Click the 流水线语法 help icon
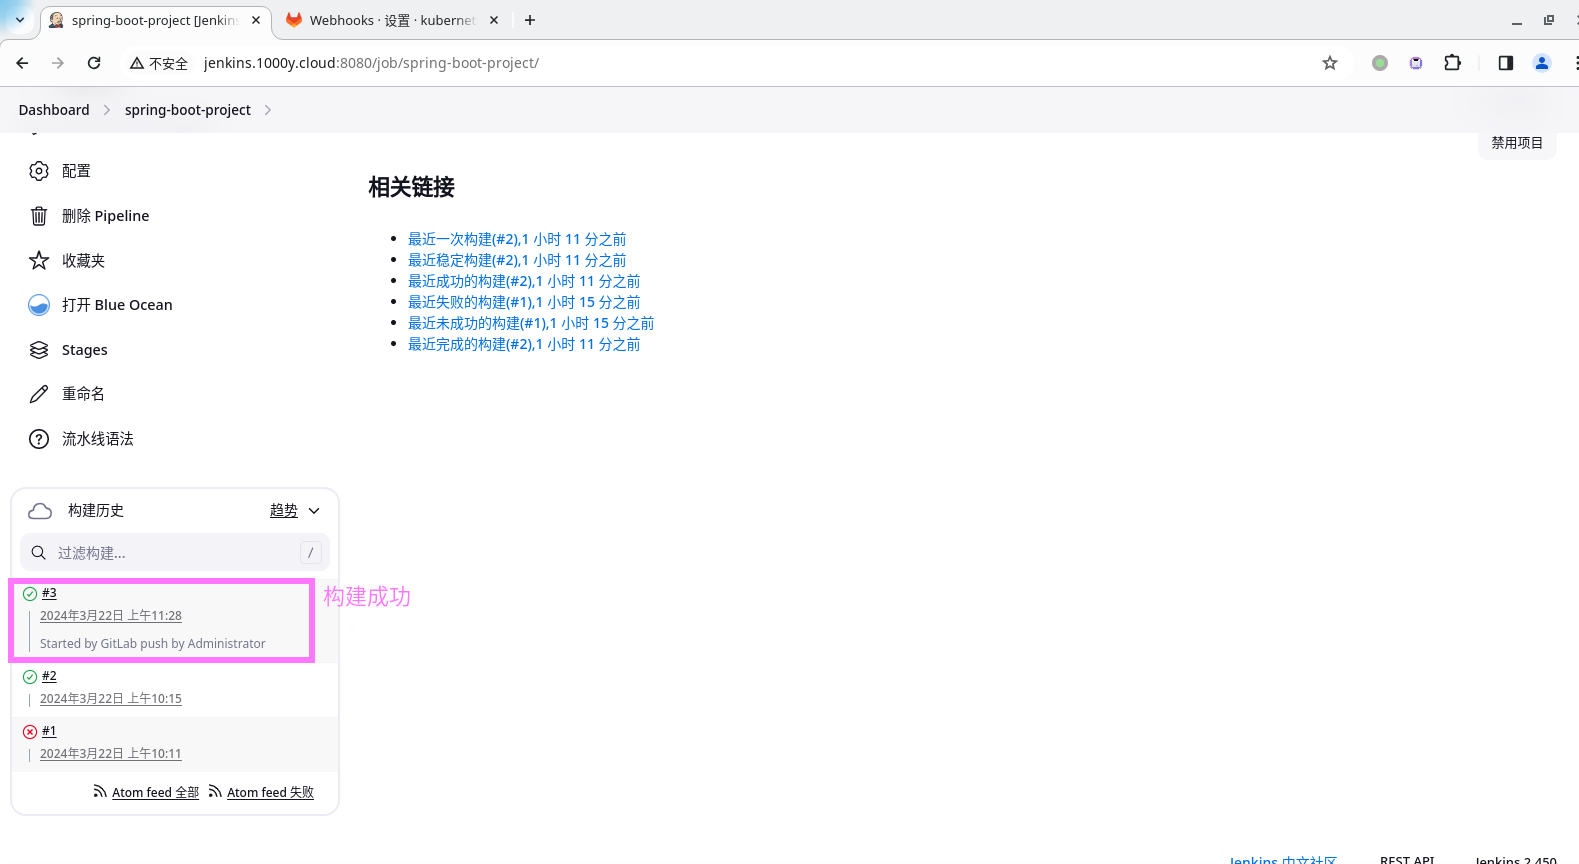Image resolution: width=1579 pixels, height=864 pixels. (39, 439)
